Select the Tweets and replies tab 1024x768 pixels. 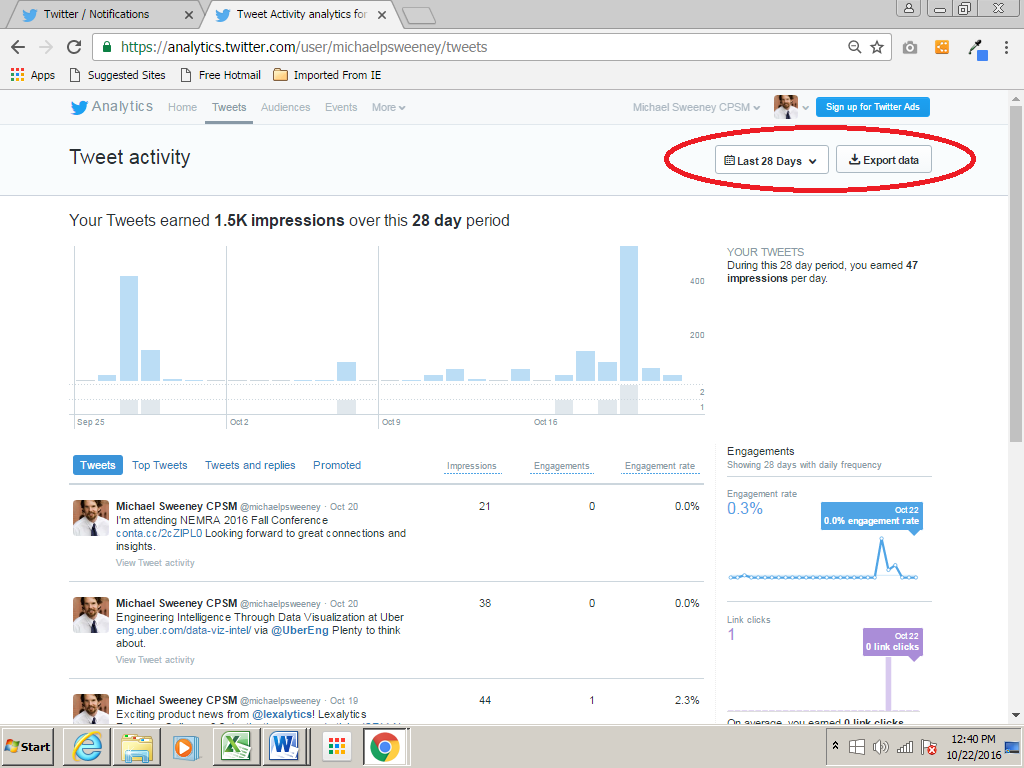250,465
